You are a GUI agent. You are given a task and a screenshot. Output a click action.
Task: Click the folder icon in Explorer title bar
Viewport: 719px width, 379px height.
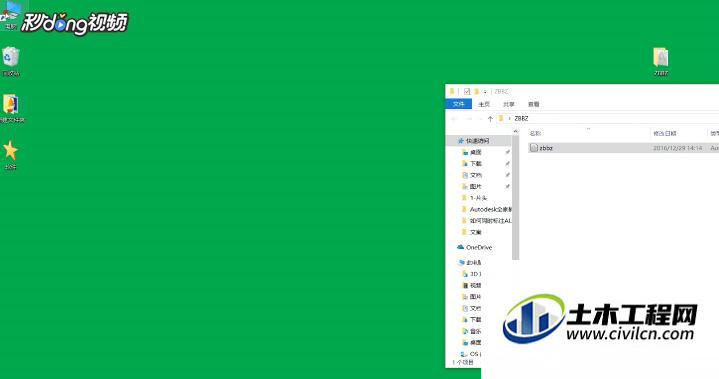[x=452, y=91]
